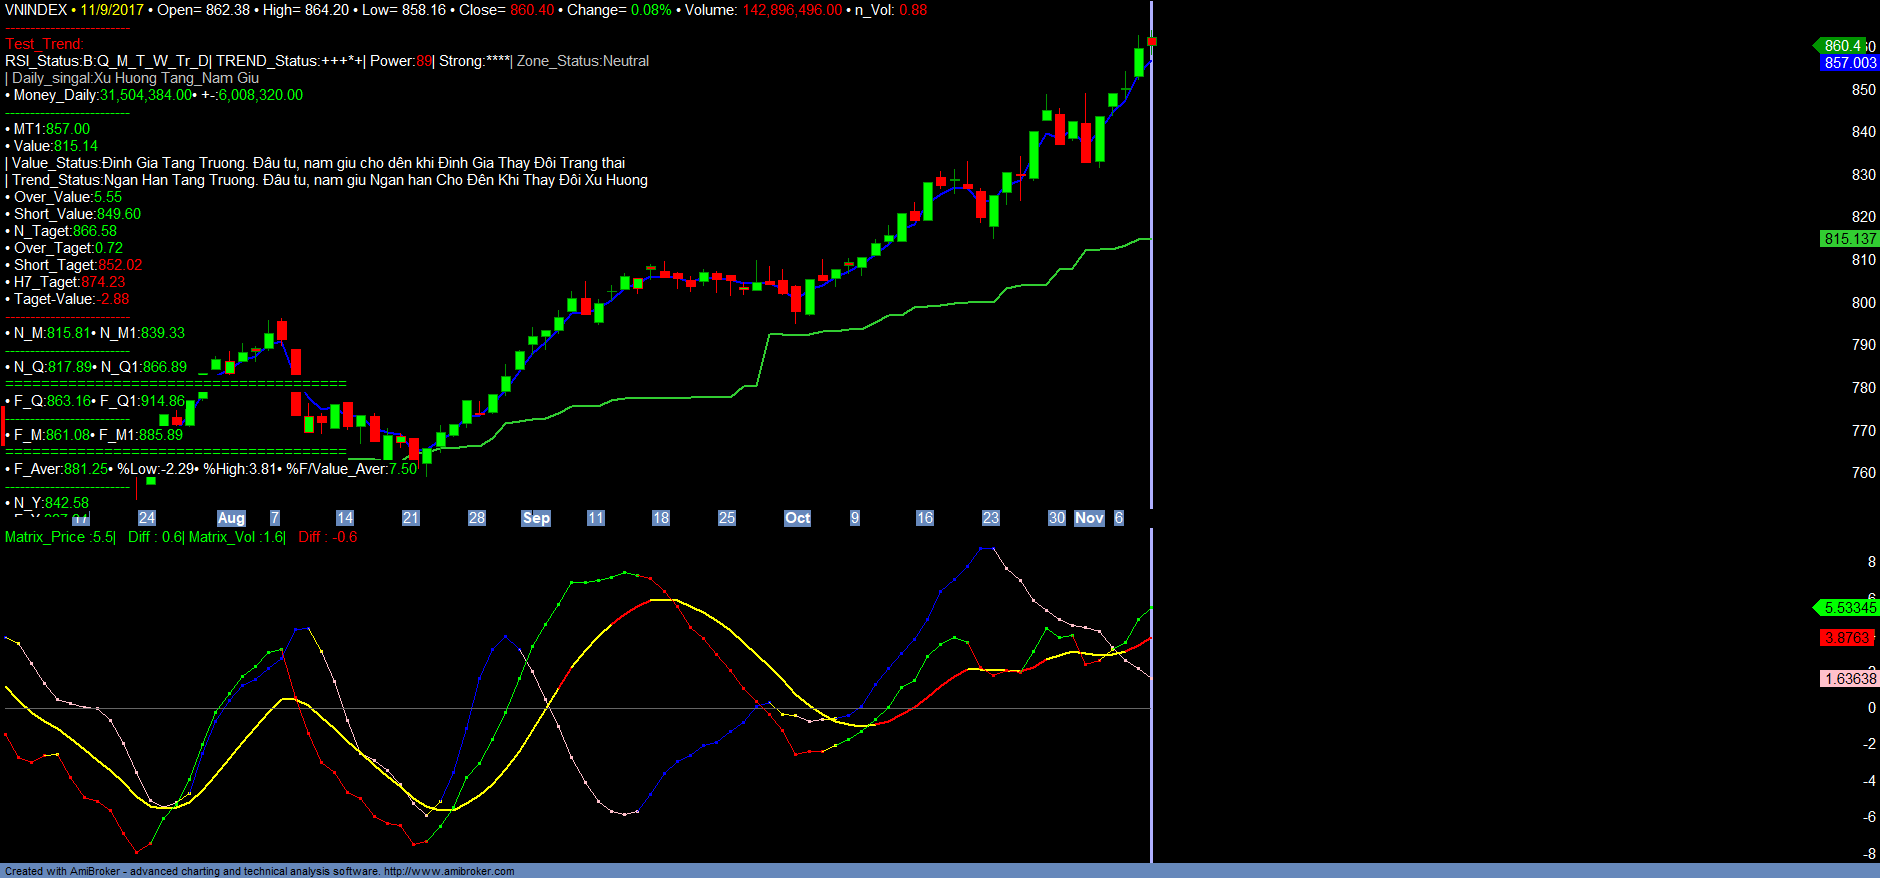Click the amibroker.com link in footer

click(448, 871)
